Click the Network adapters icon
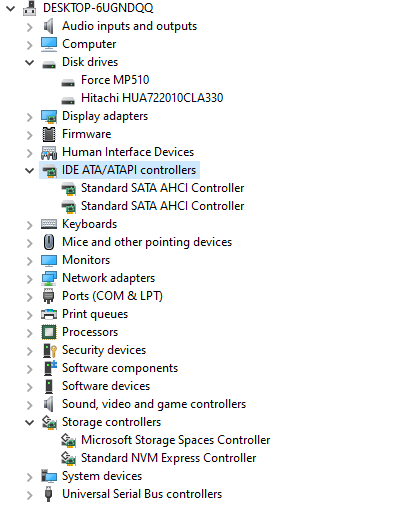Image resolution: width=401 pixels, height=508 pixels. tap(49, 278)
